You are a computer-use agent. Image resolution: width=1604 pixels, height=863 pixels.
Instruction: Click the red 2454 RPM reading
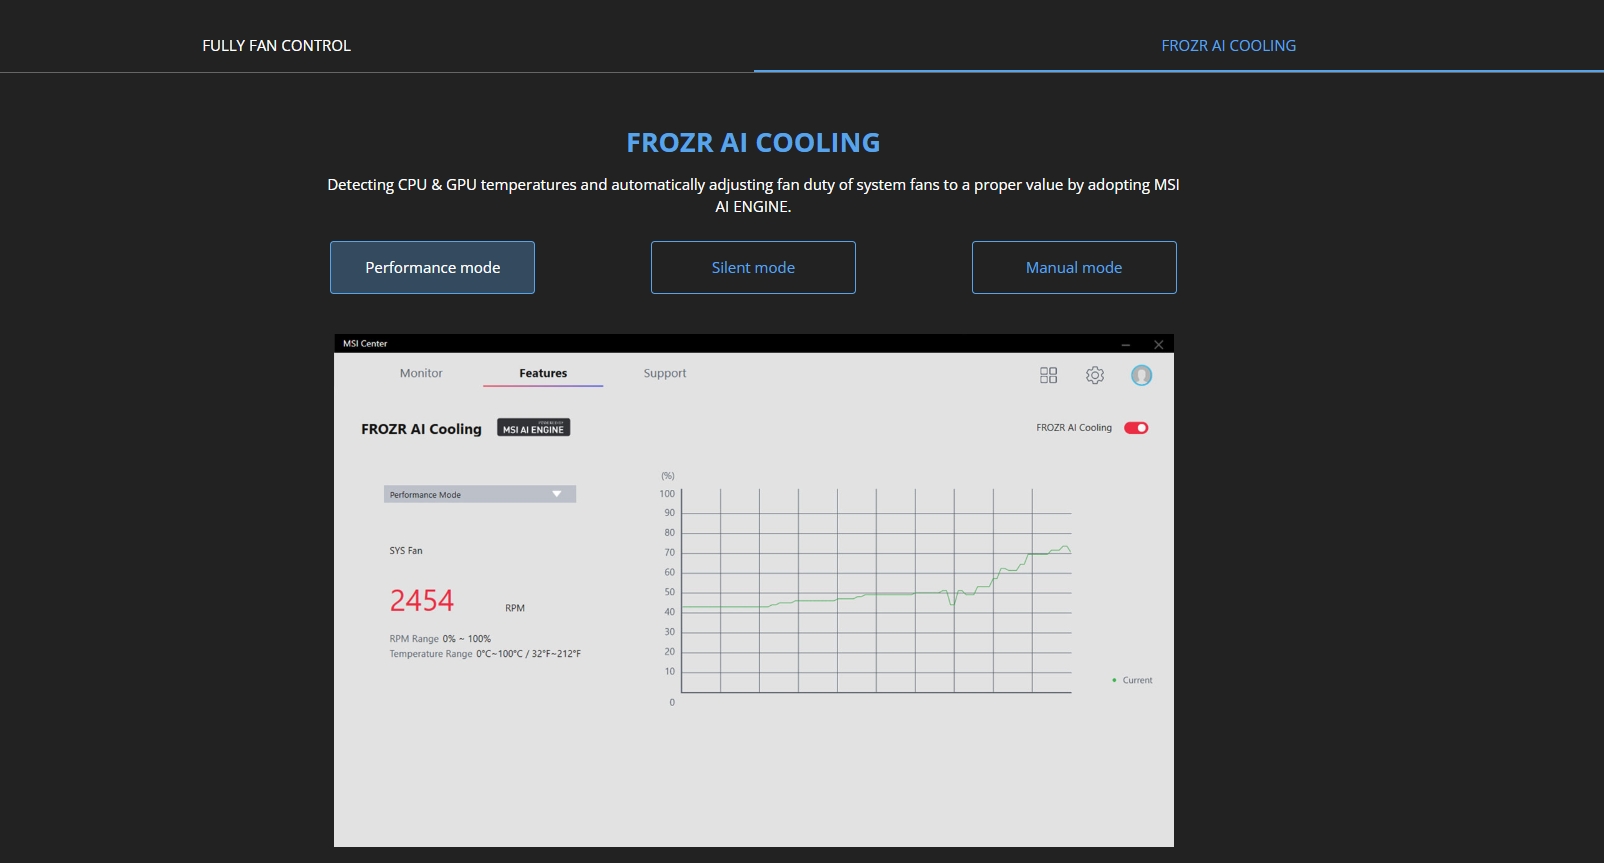(422, 601)
